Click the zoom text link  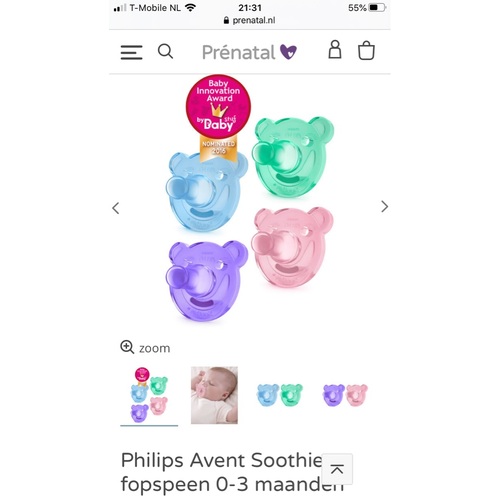tap(154, 348)
